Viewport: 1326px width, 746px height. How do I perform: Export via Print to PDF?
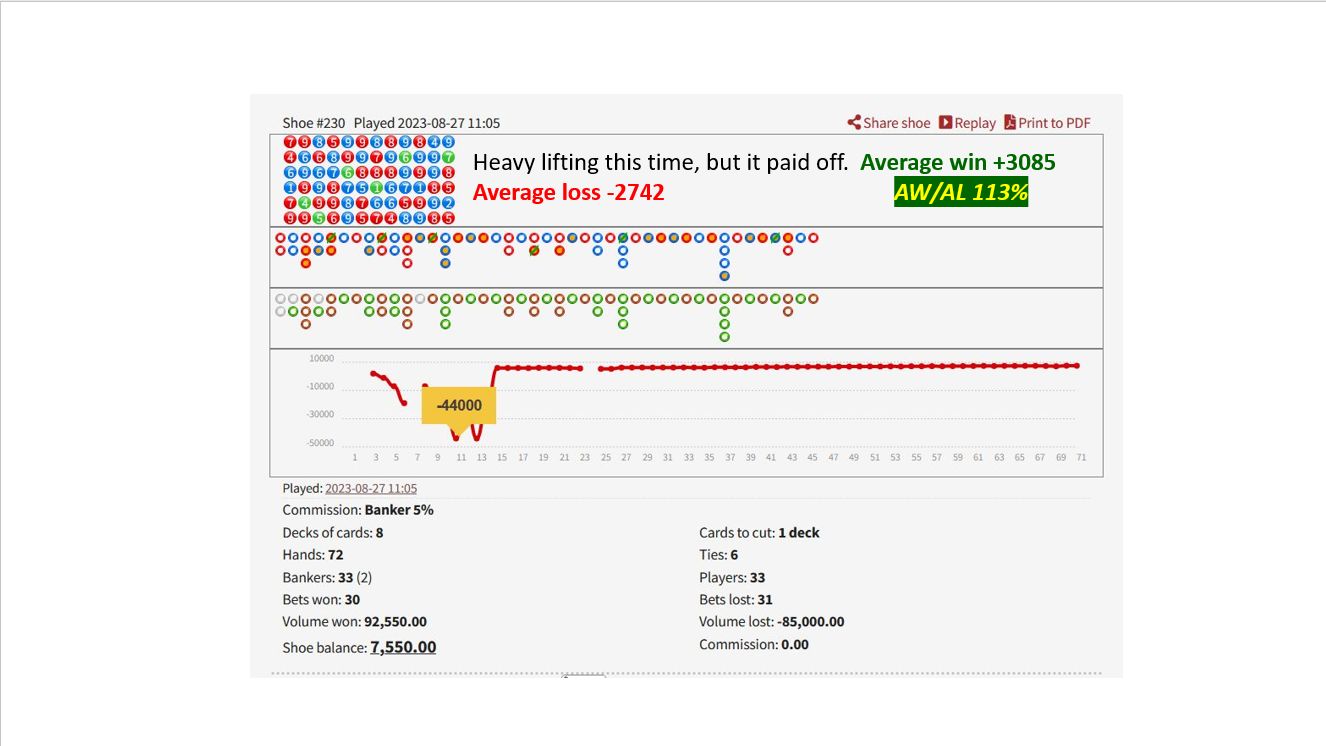pyautogui.click(x=1047, y=123)
